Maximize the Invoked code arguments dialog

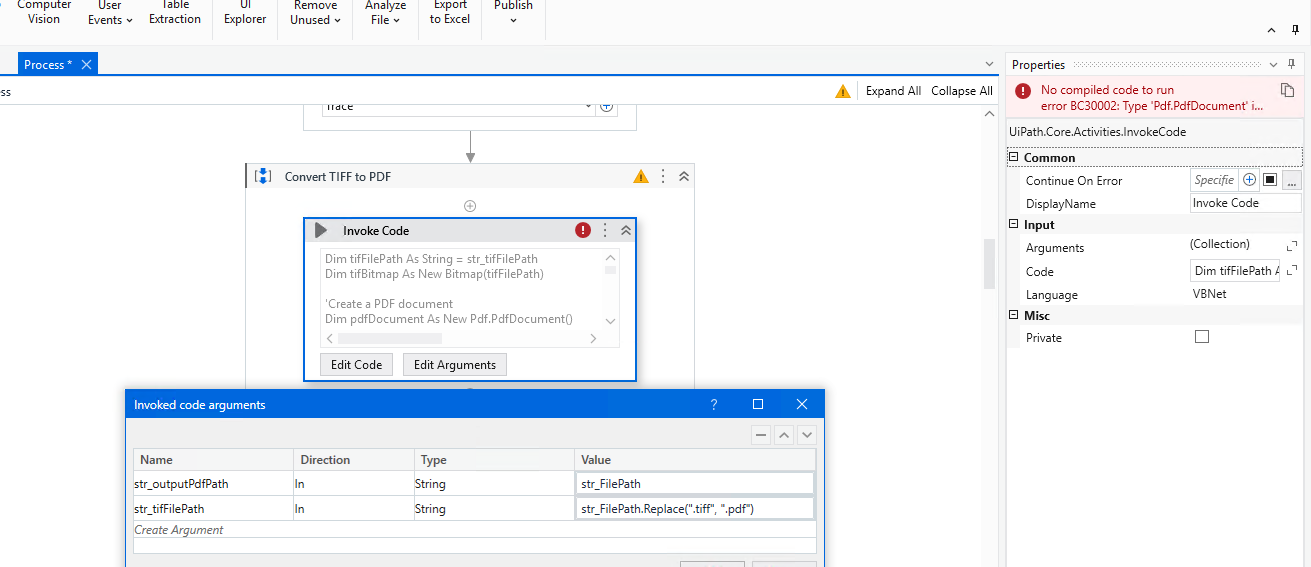(x=758, y=405)
